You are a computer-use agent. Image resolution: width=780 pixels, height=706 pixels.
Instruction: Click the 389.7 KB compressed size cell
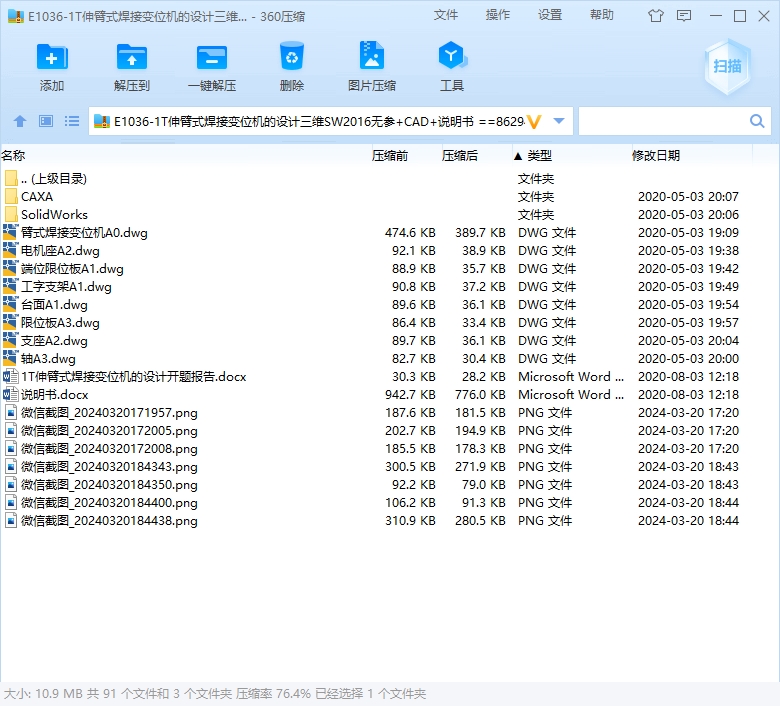pos(480,232)
